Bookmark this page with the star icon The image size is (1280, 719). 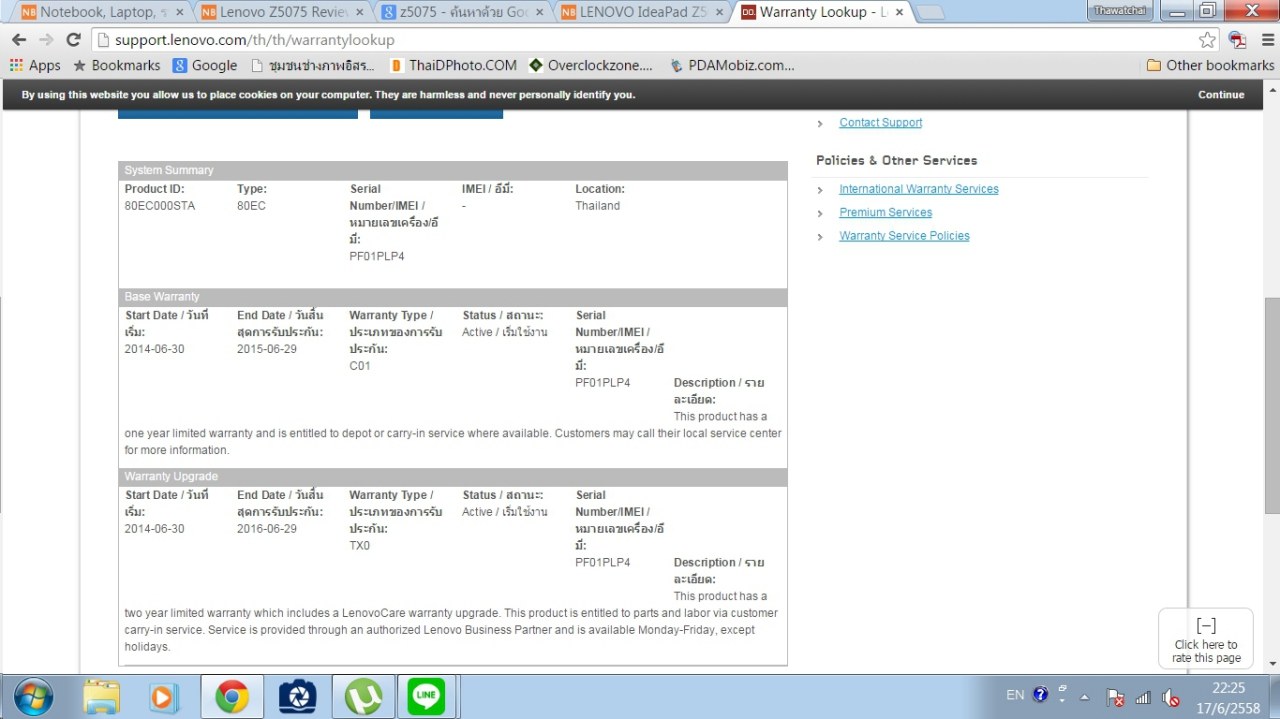point(1207,40)
